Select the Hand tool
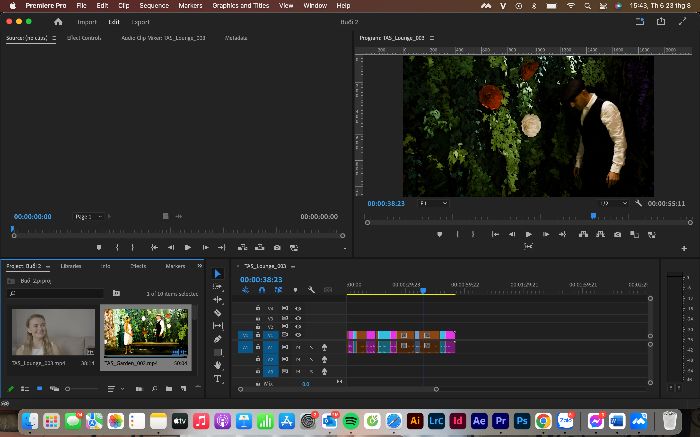Viewport: 700px width, 437px height. click(217, 365)
